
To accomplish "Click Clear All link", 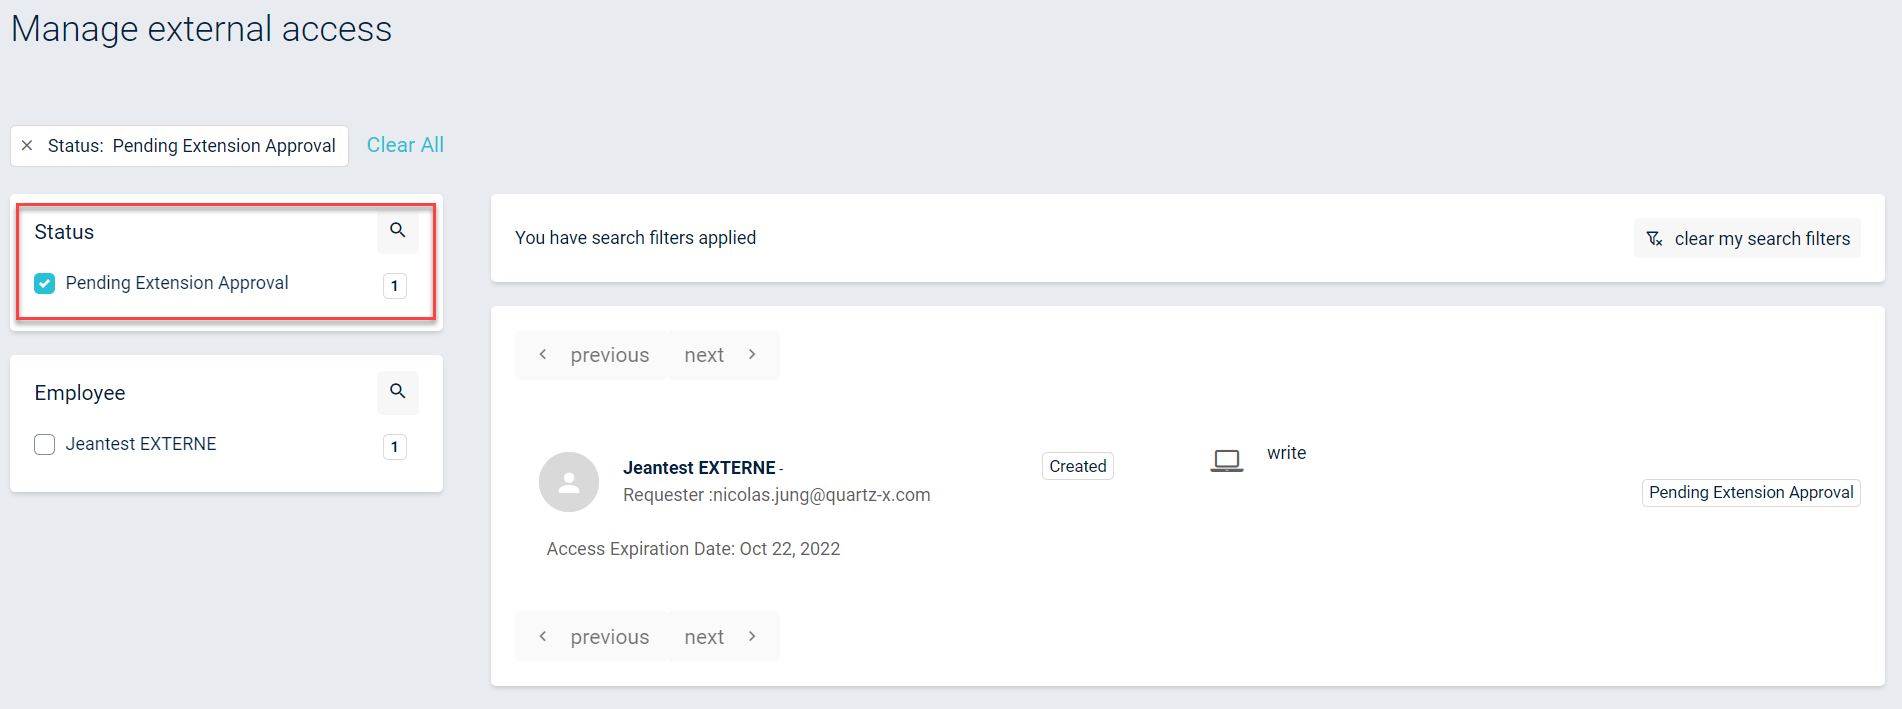I will (x=405, y=145).
